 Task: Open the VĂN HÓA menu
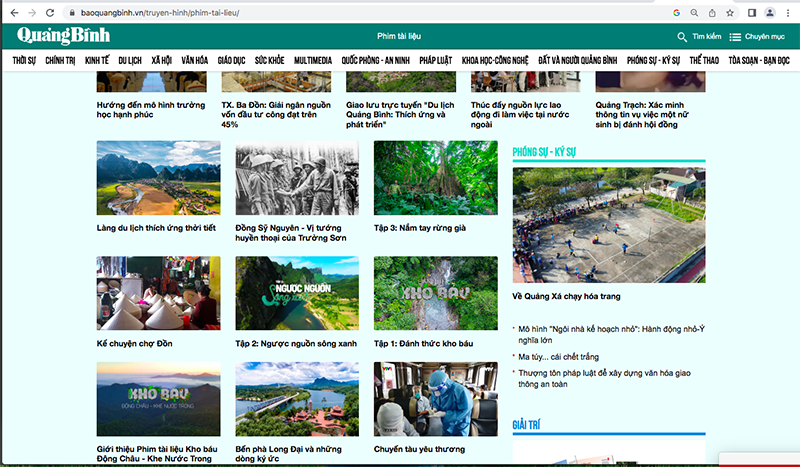point(194,60)
